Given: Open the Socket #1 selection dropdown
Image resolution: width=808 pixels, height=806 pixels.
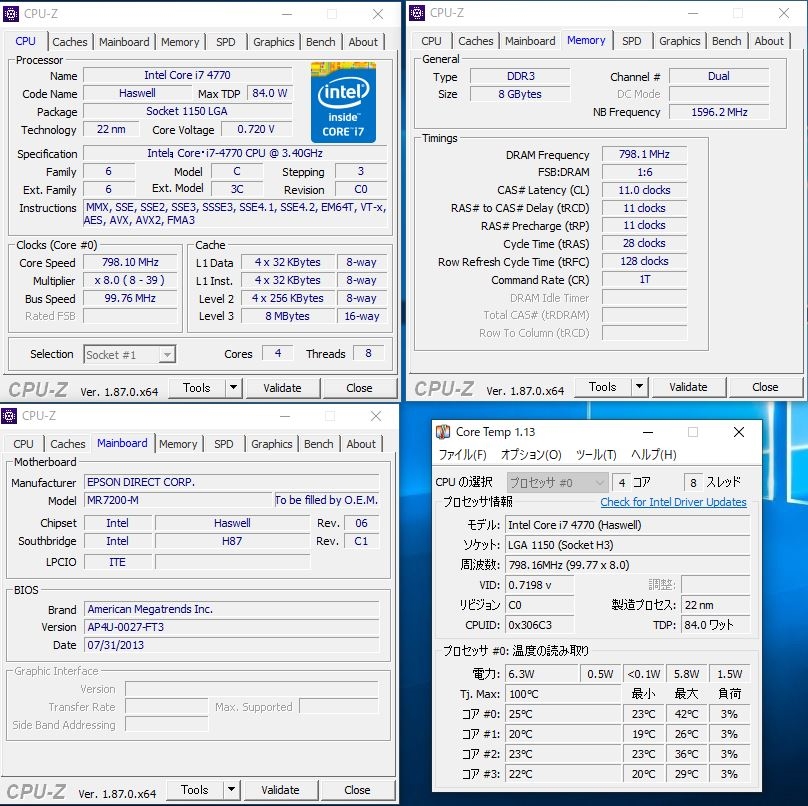Looking at the screenshot, I should tap(166, 354).
